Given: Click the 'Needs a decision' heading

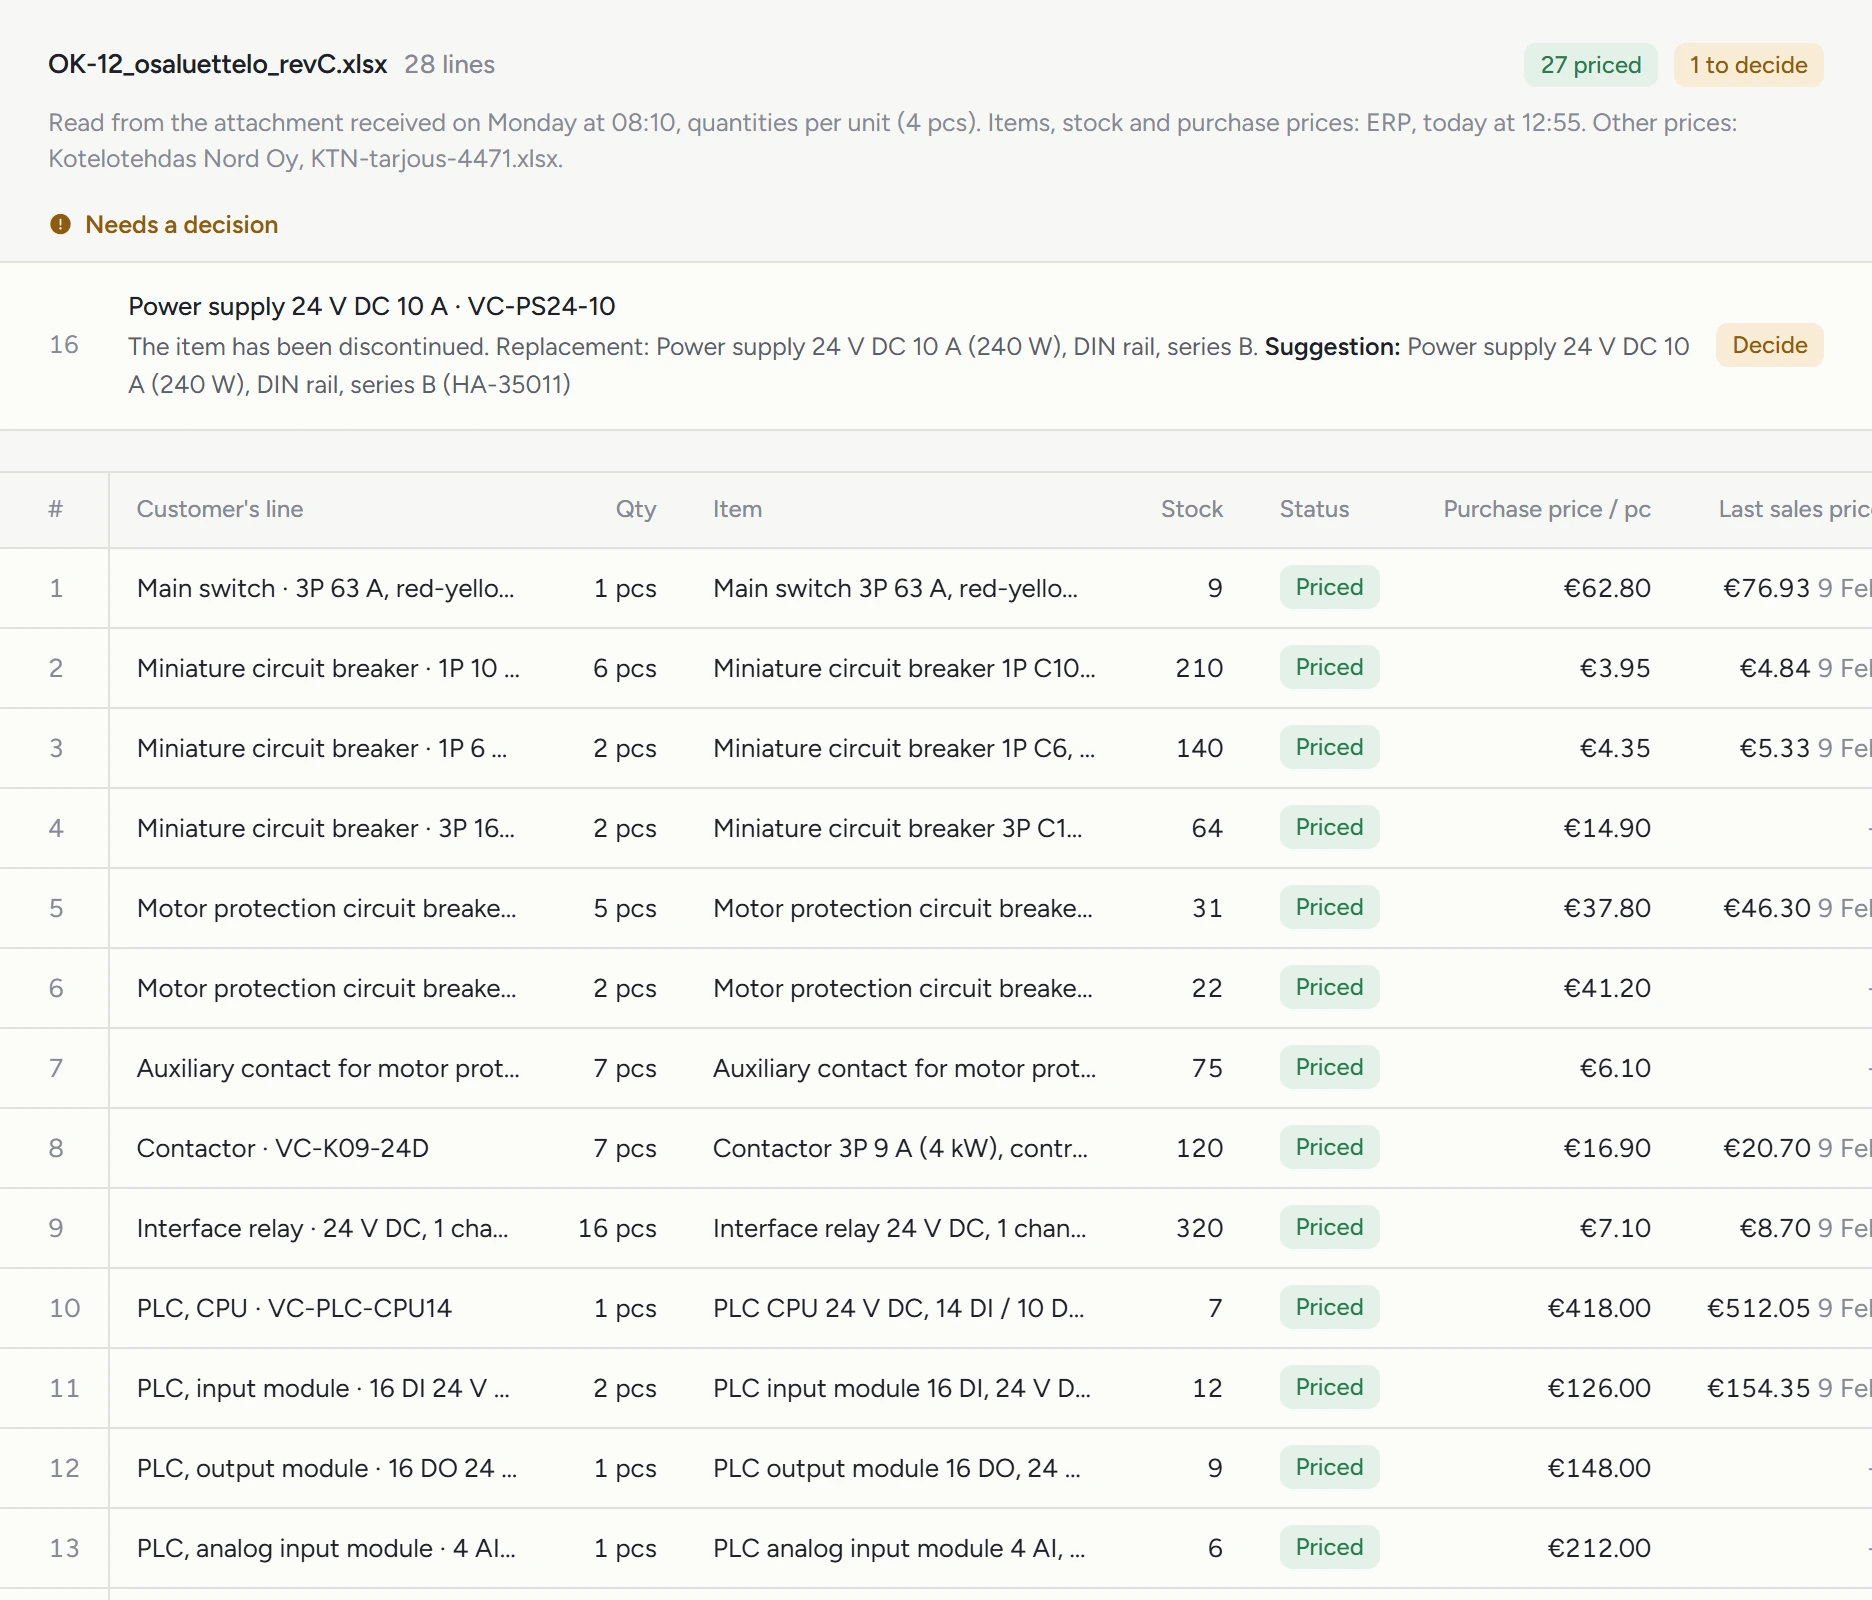Looking at the screenshot, I should tap(181, 224).
